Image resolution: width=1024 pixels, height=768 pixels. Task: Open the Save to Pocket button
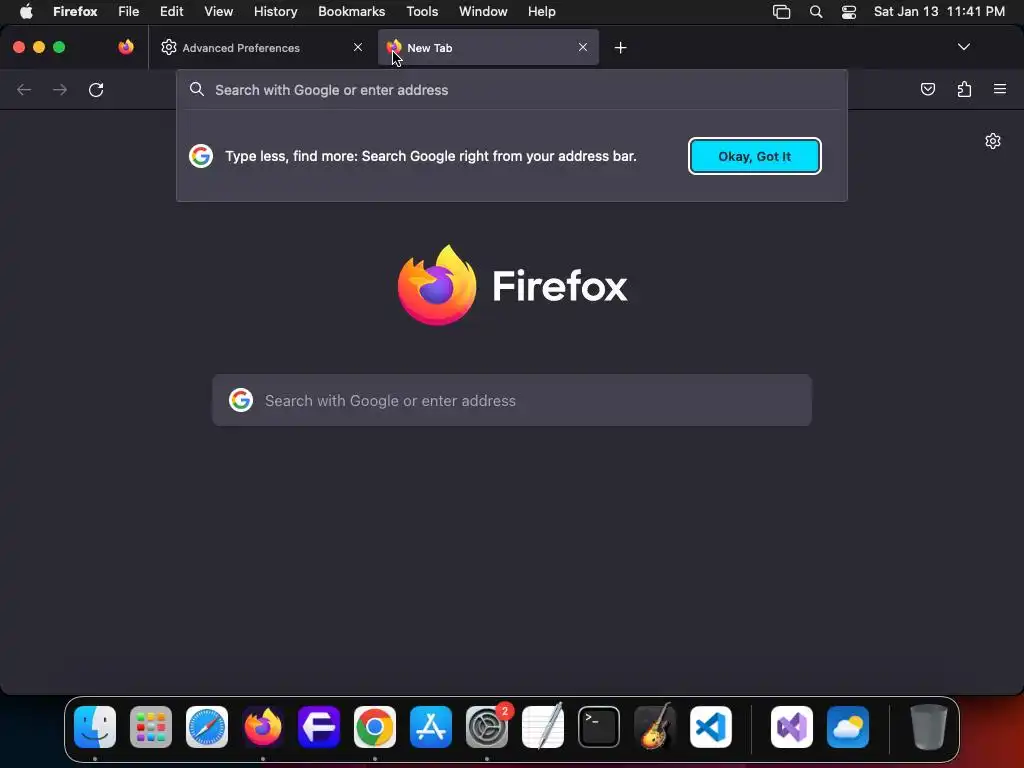[x=927, y=89]
